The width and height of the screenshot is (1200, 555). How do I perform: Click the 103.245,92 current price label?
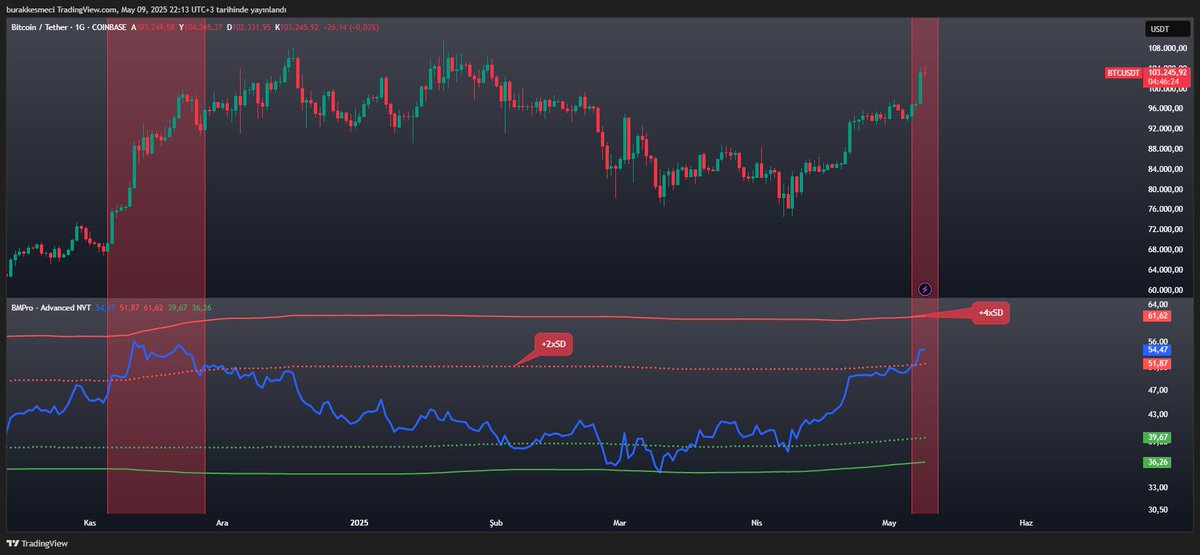coord(1167,72)
